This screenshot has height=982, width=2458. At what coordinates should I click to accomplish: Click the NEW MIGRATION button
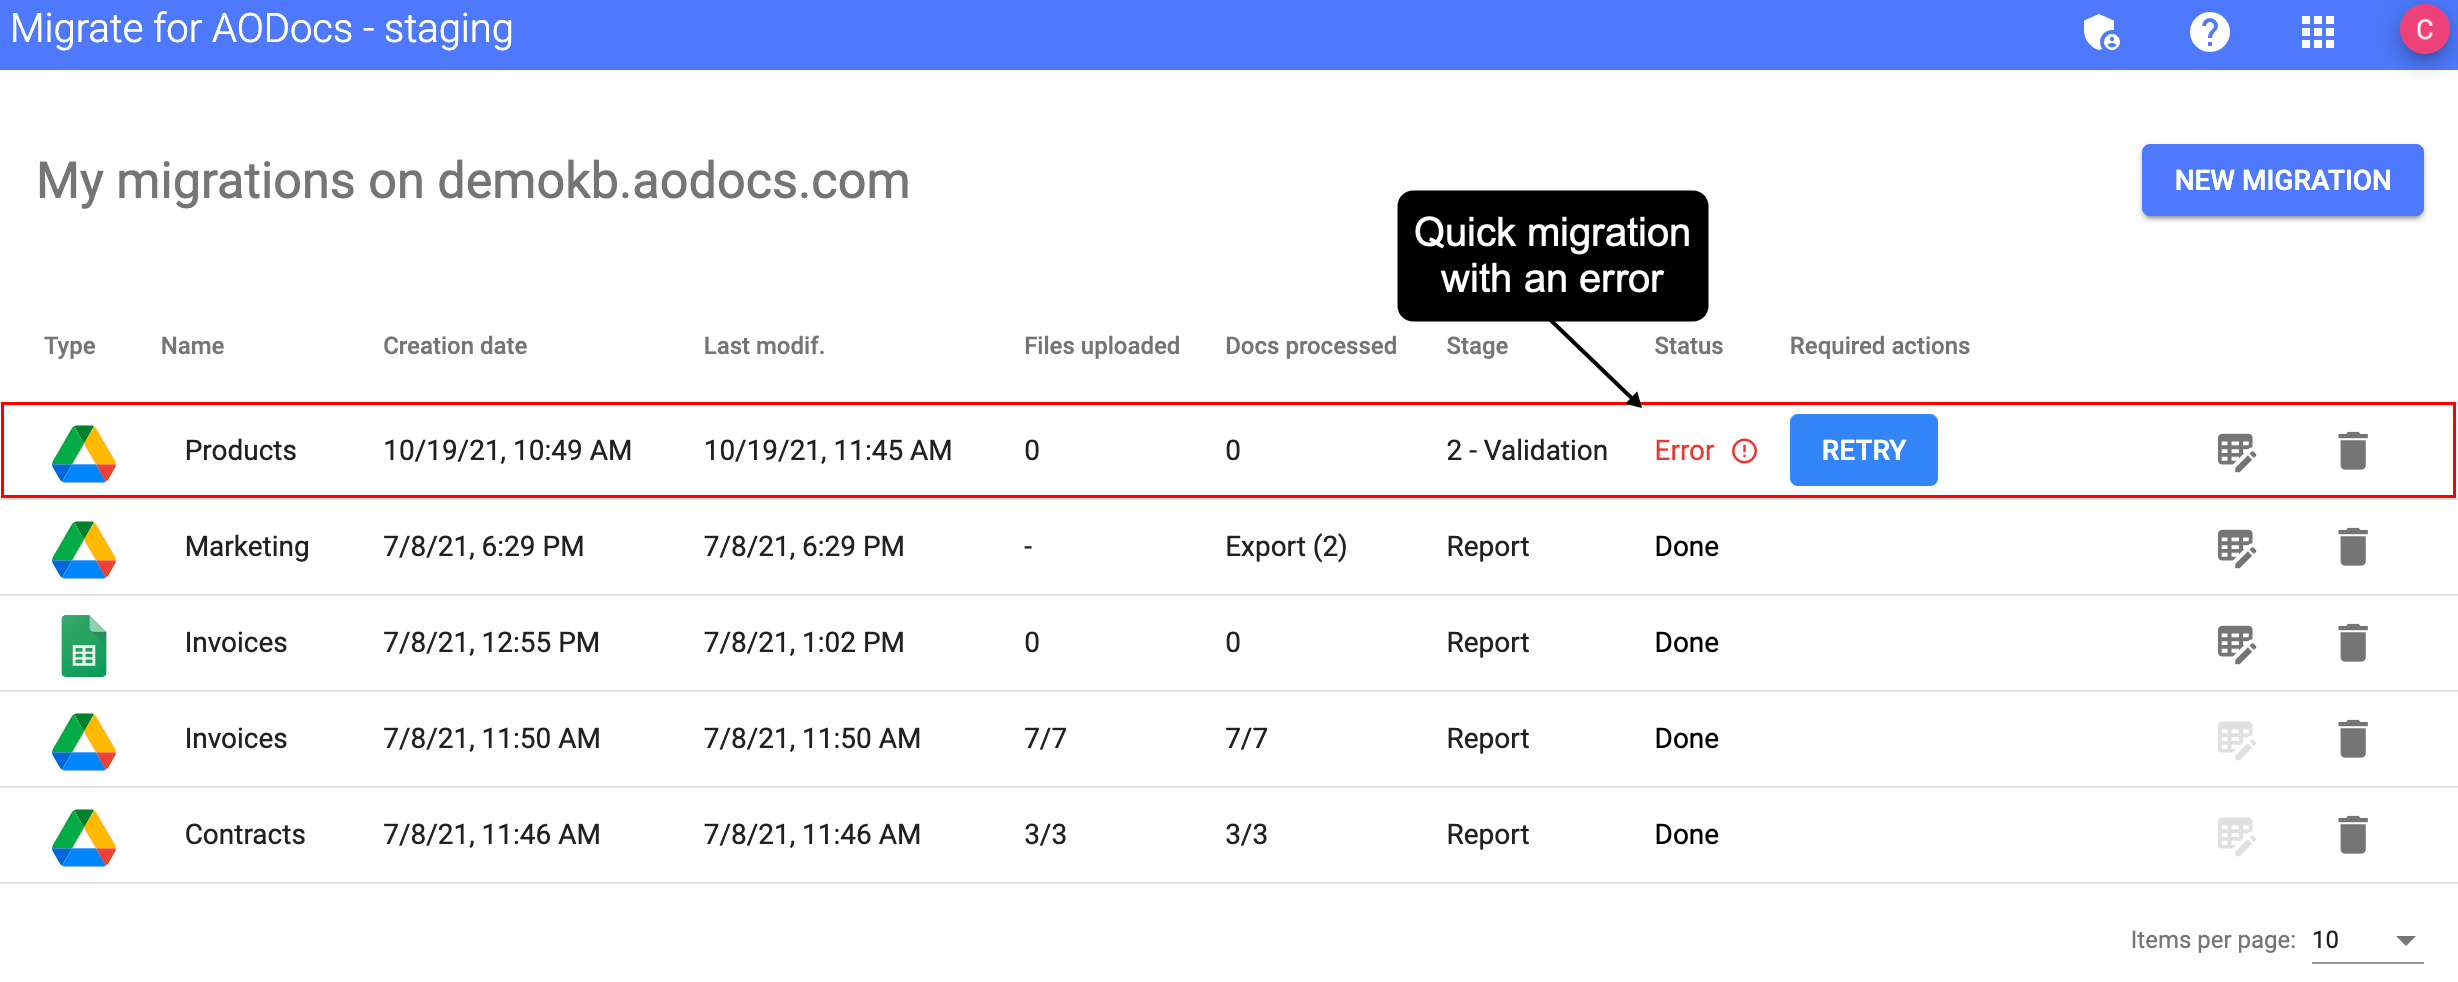(x=2282, y=180)
